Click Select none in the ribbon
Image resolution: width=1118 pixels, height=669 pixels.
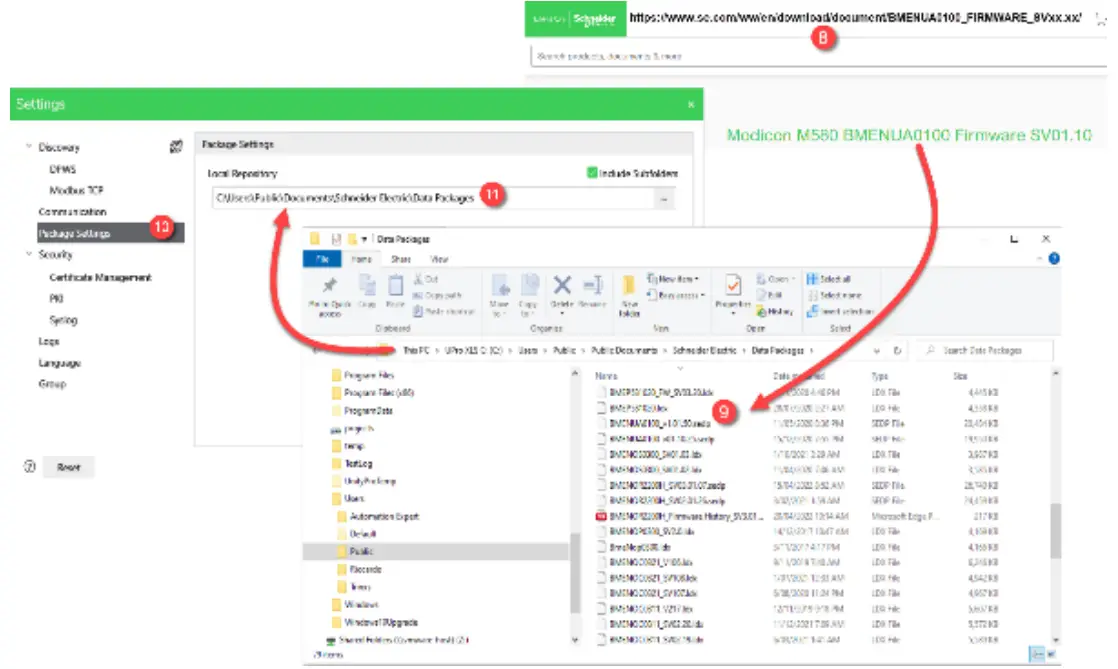[x=834, y=295]
